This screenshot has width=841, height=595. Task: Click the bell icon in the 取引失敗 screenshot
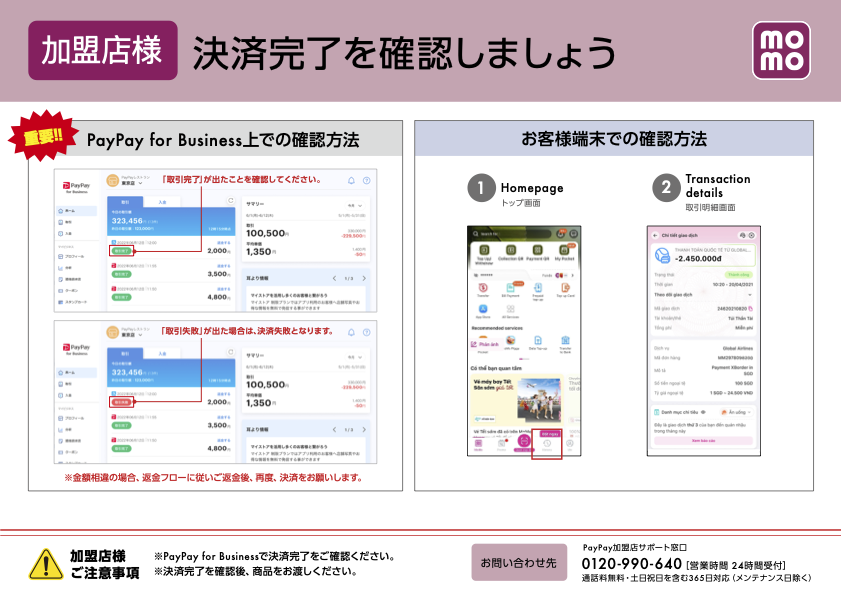click(351, 332)
